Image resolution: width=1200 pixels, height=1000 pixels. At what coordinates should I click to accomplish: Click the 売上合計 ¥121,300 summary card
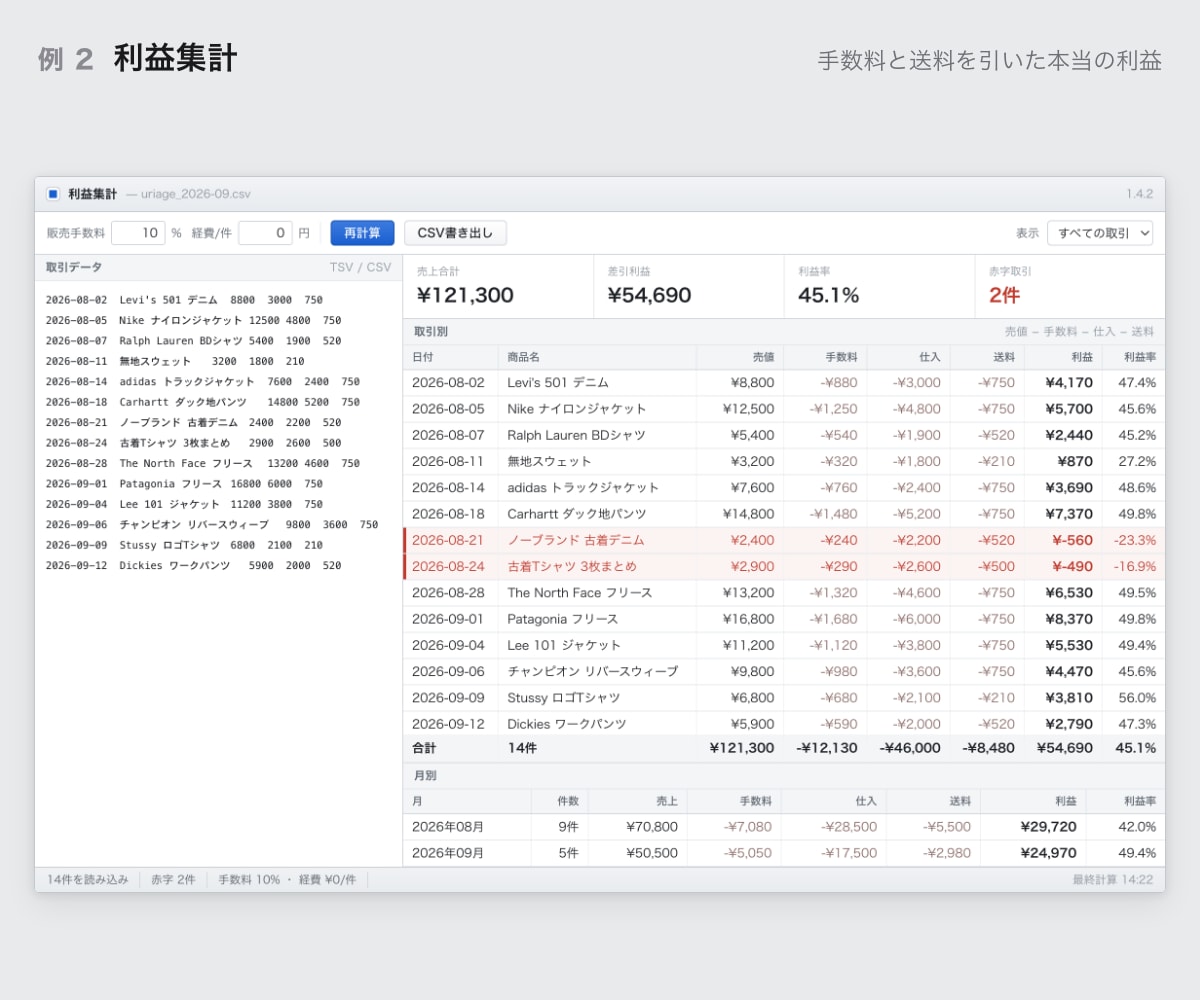click(498, 286)
